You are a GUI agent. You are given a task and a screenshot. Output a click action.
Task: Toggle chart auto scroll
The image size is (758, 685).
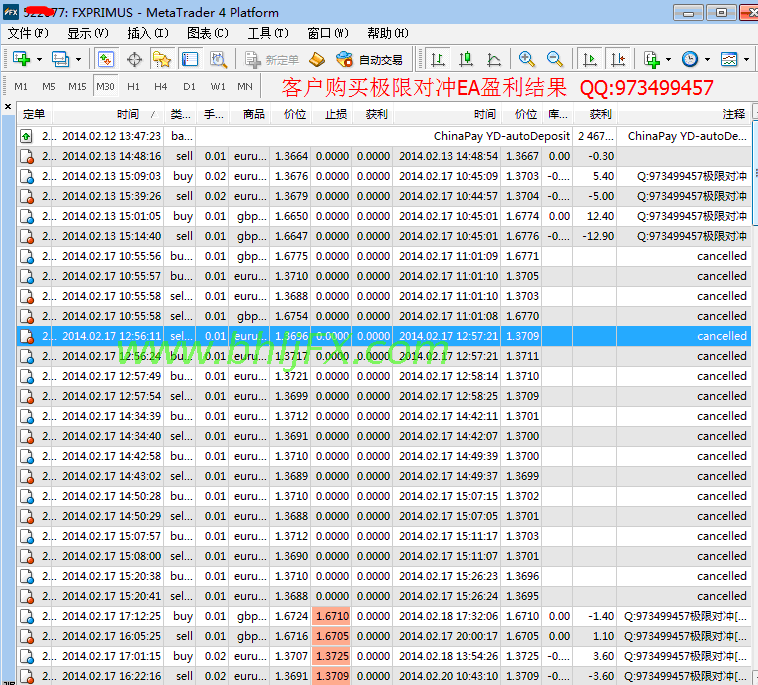coord(590,59)
